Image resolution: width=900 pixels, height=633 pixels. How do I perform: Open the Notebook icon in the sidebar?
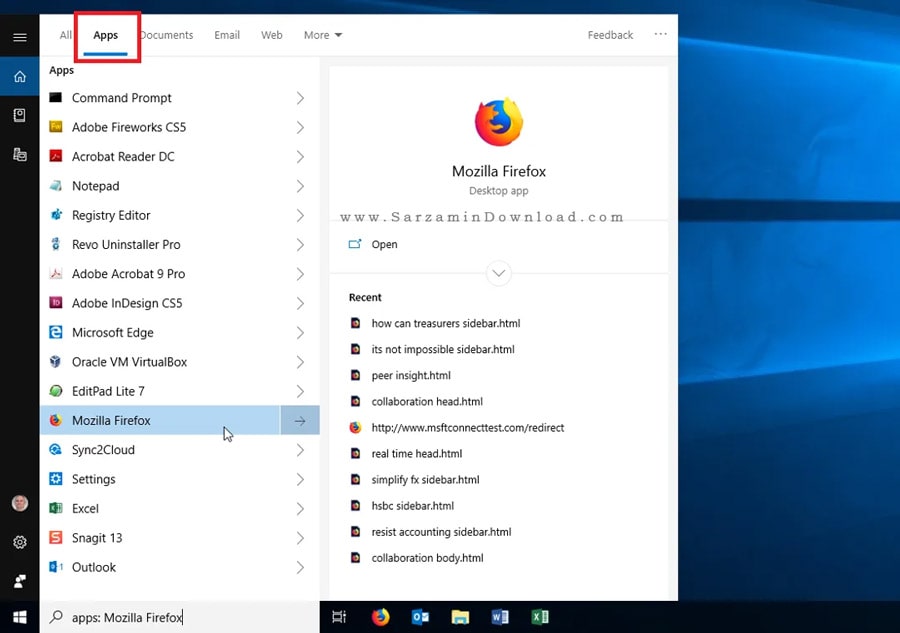click(20, 115)
